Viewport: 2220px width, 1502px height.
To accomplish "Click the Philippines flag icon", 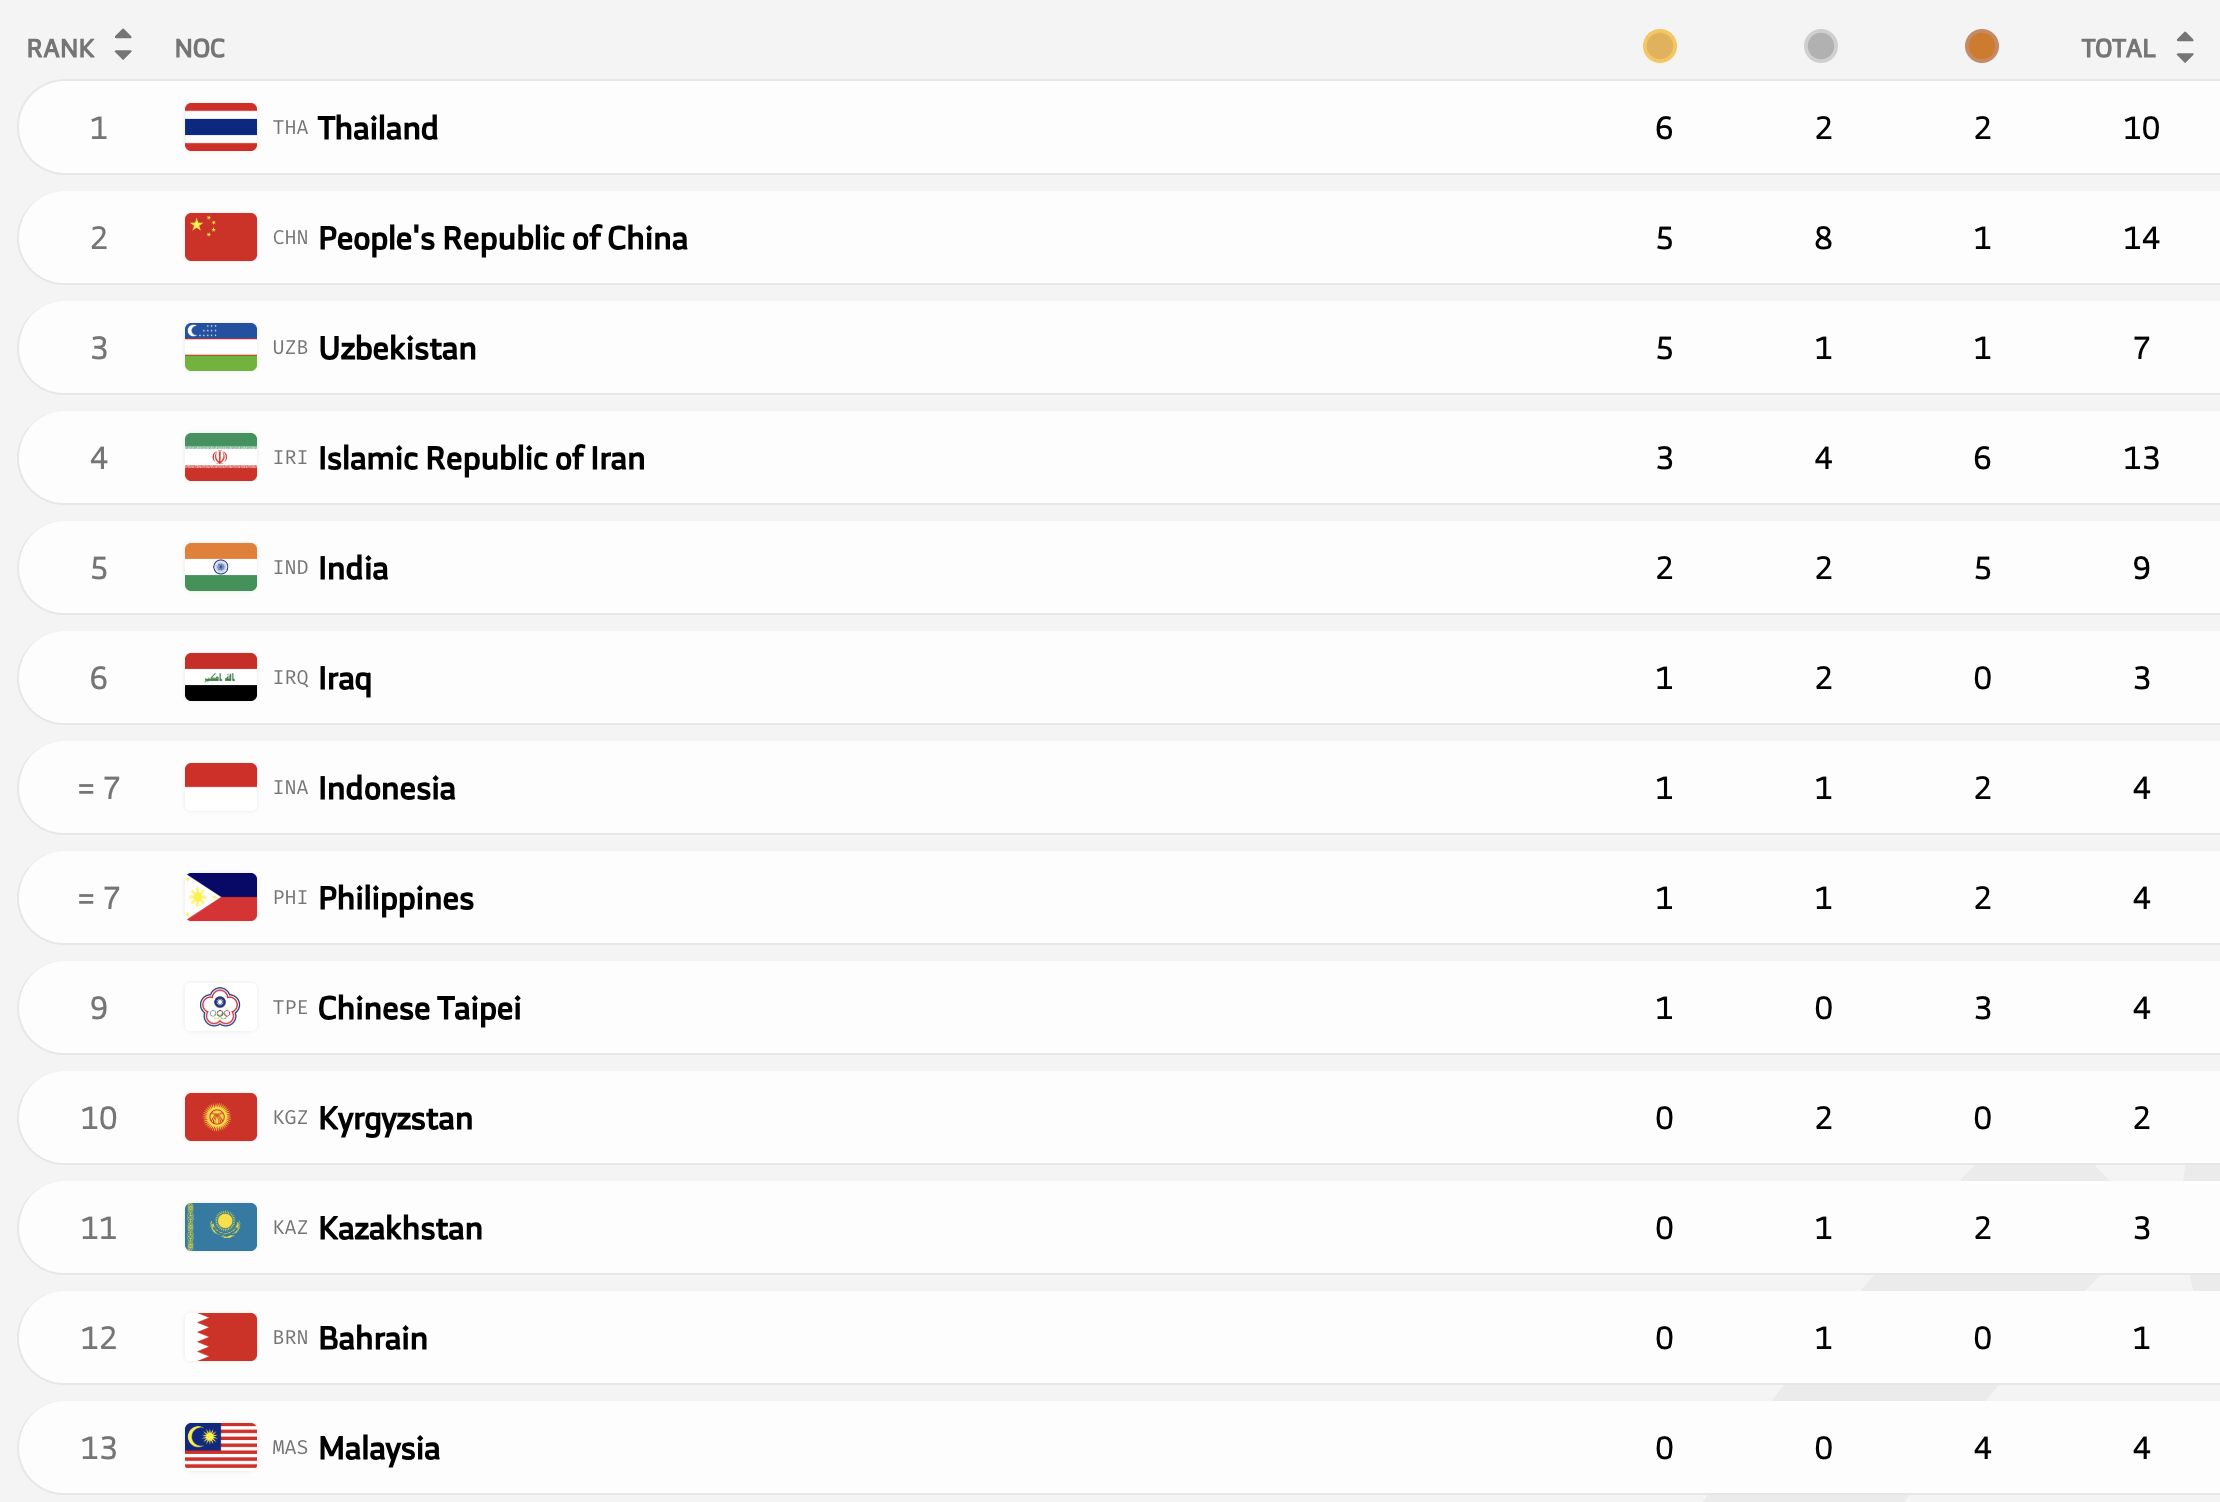I will tap(220, 897).
